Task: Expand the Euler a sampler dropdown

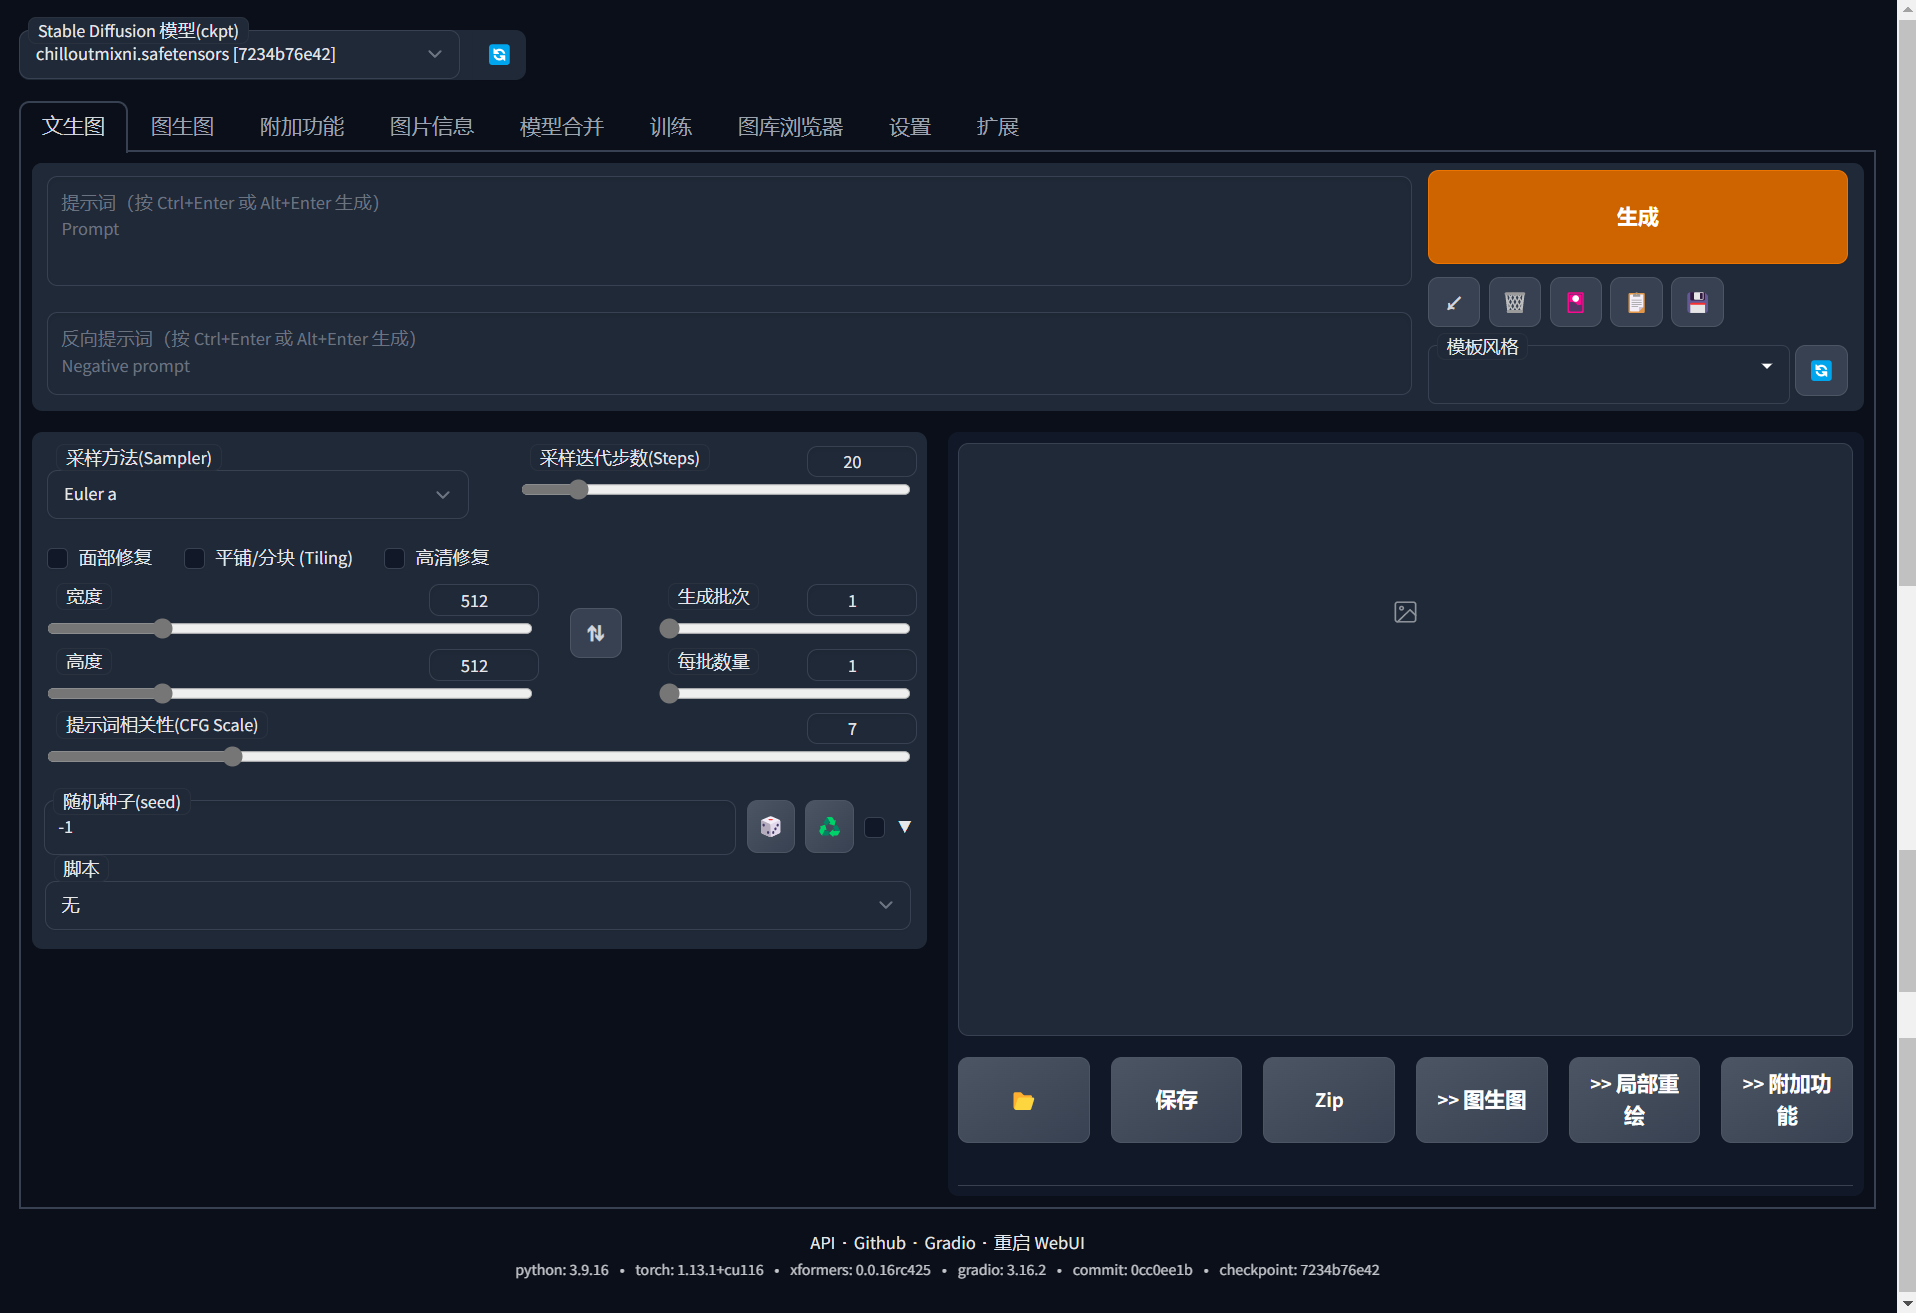Action: coord(257,495)
